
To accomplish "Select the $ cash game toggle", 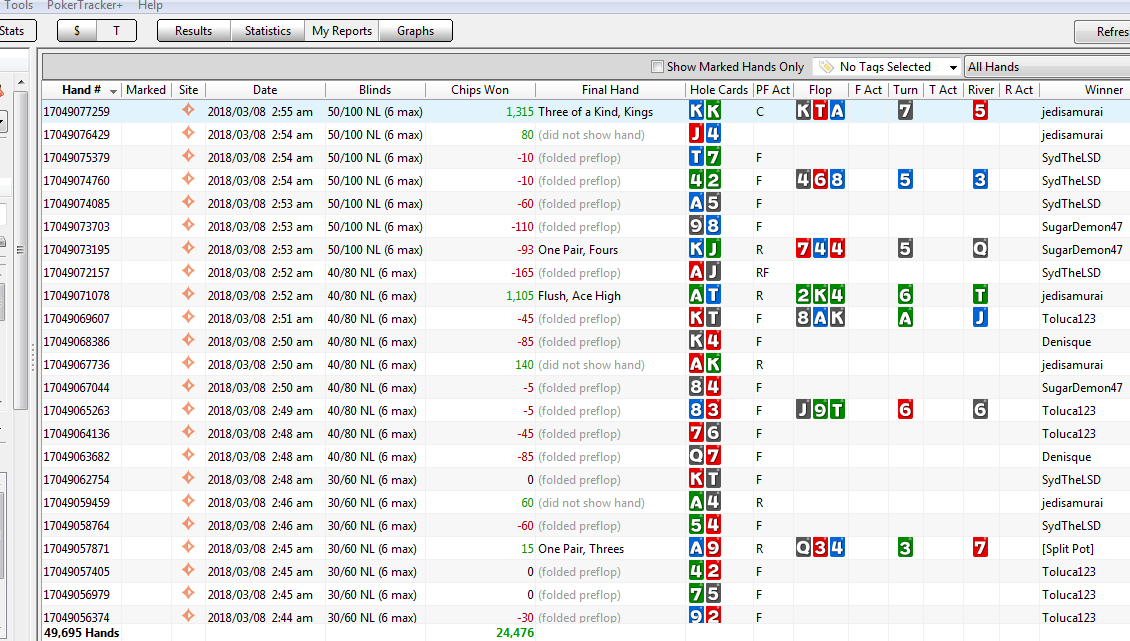I will coord(76,30).
